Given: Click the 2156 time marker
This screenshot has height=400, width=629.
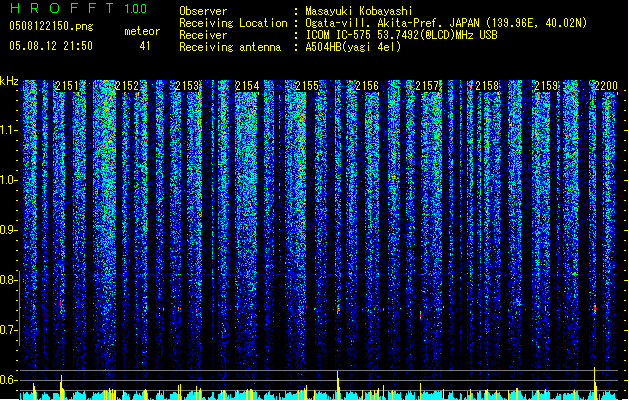Looking at the screenshot, I should (367, 86).
